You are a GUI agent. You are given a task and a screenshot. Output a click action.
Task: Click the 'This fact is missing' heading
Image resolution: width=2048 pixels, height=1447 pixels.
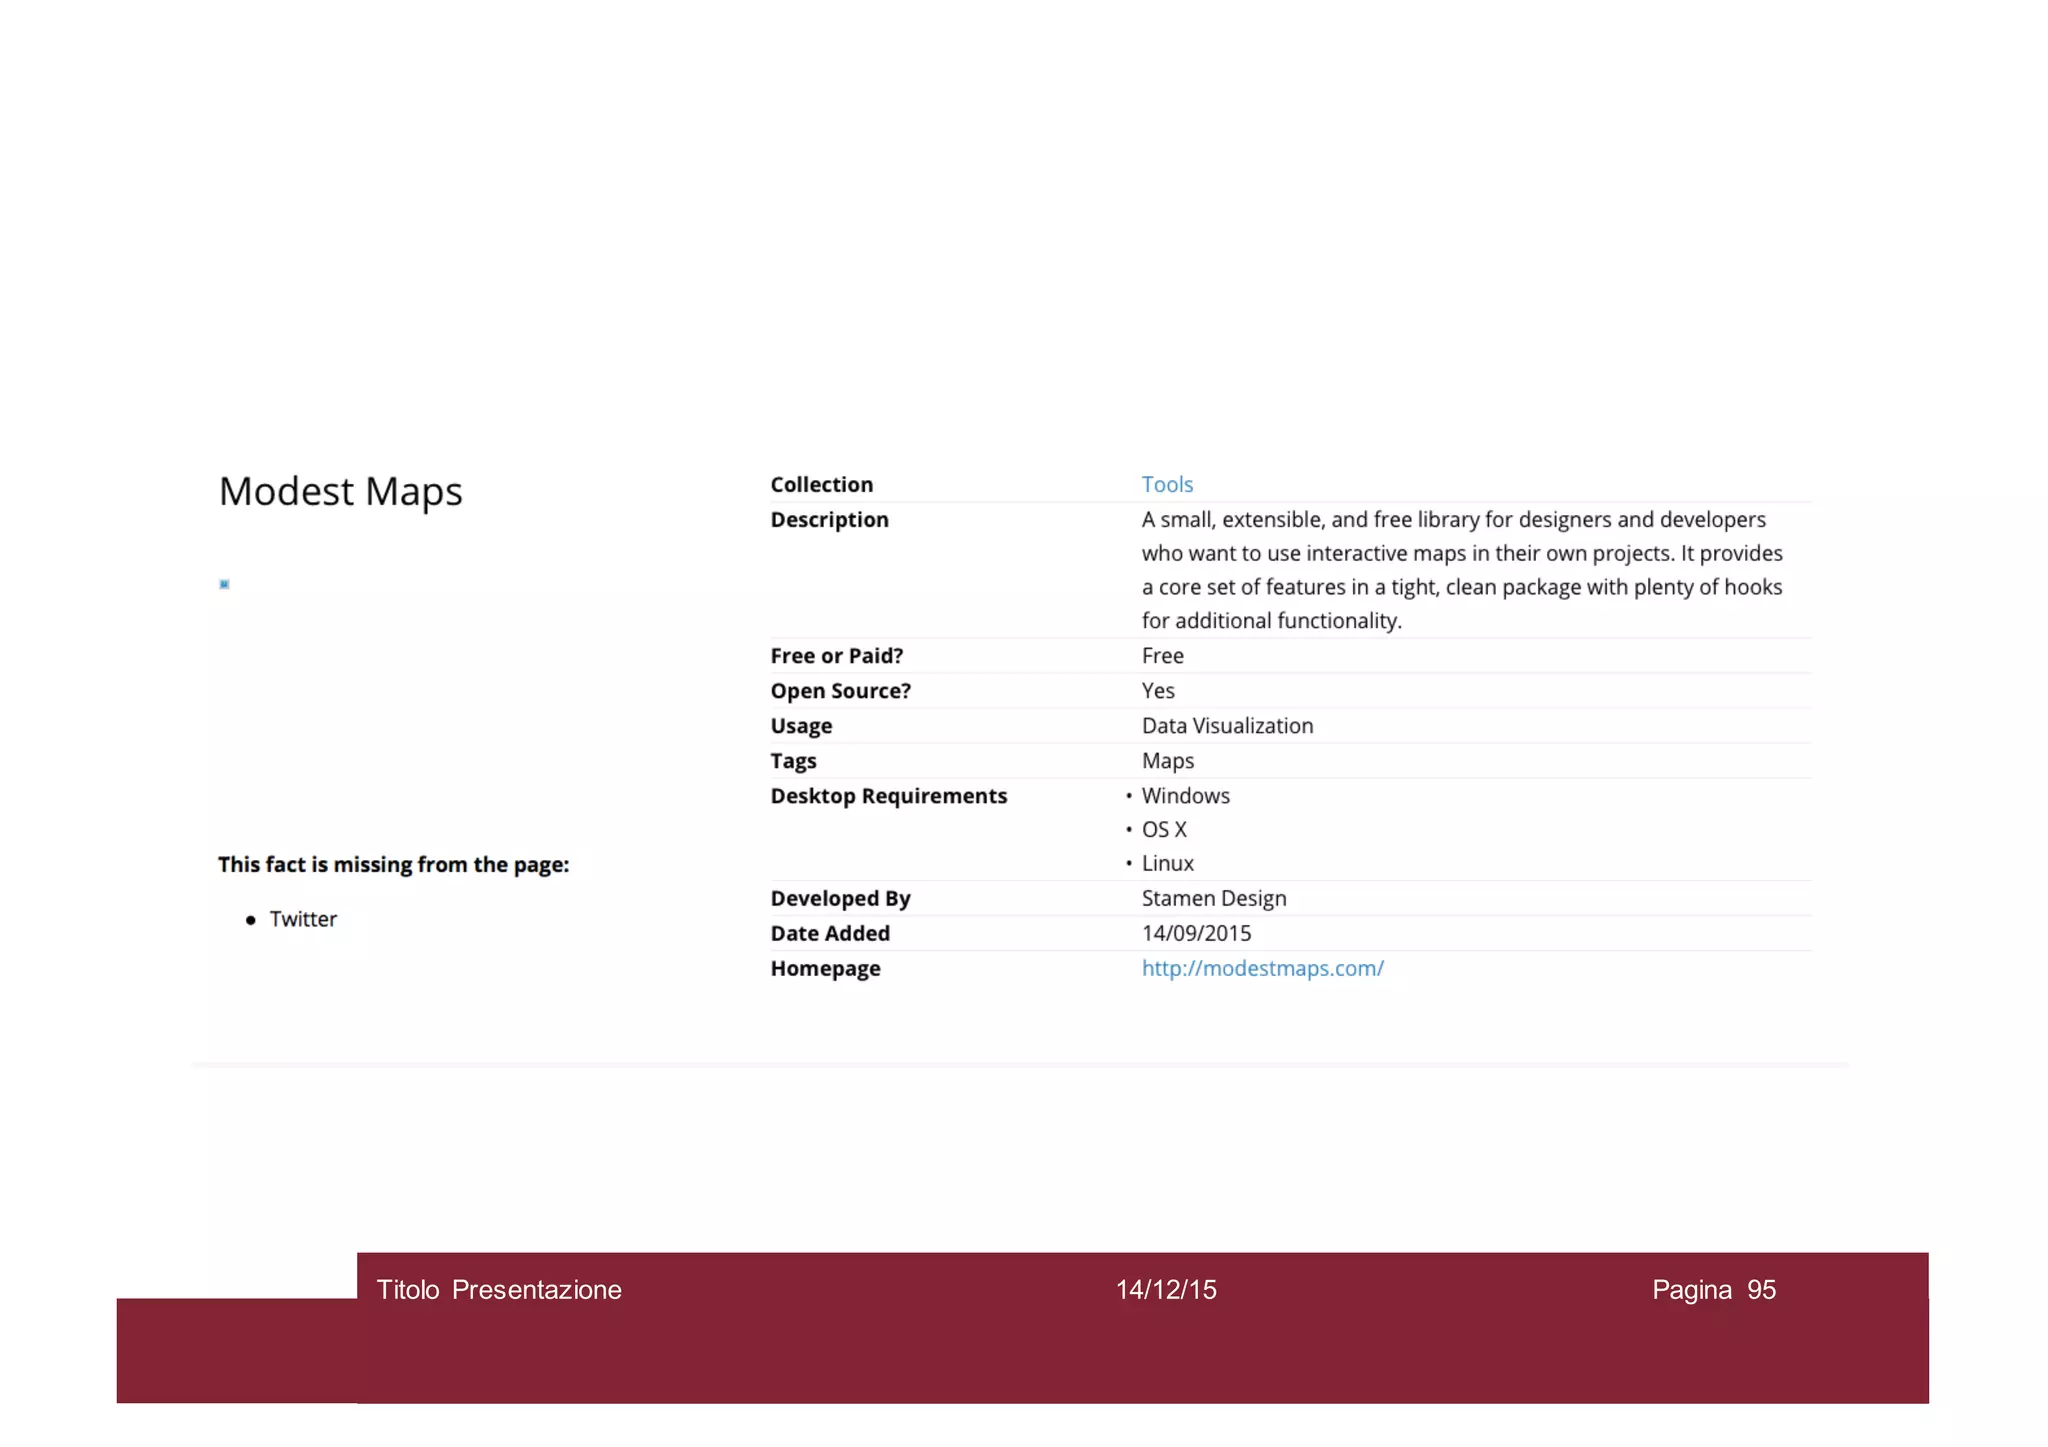coord(393,865)
